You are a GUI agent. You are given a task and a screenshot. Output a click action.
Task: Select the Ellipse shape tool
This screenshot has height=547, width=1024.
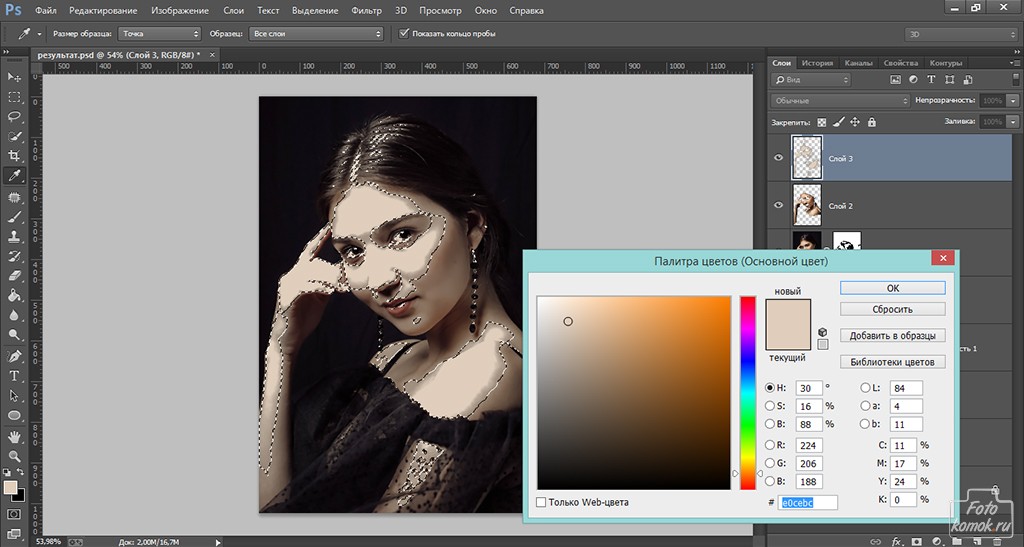(14, 415)
